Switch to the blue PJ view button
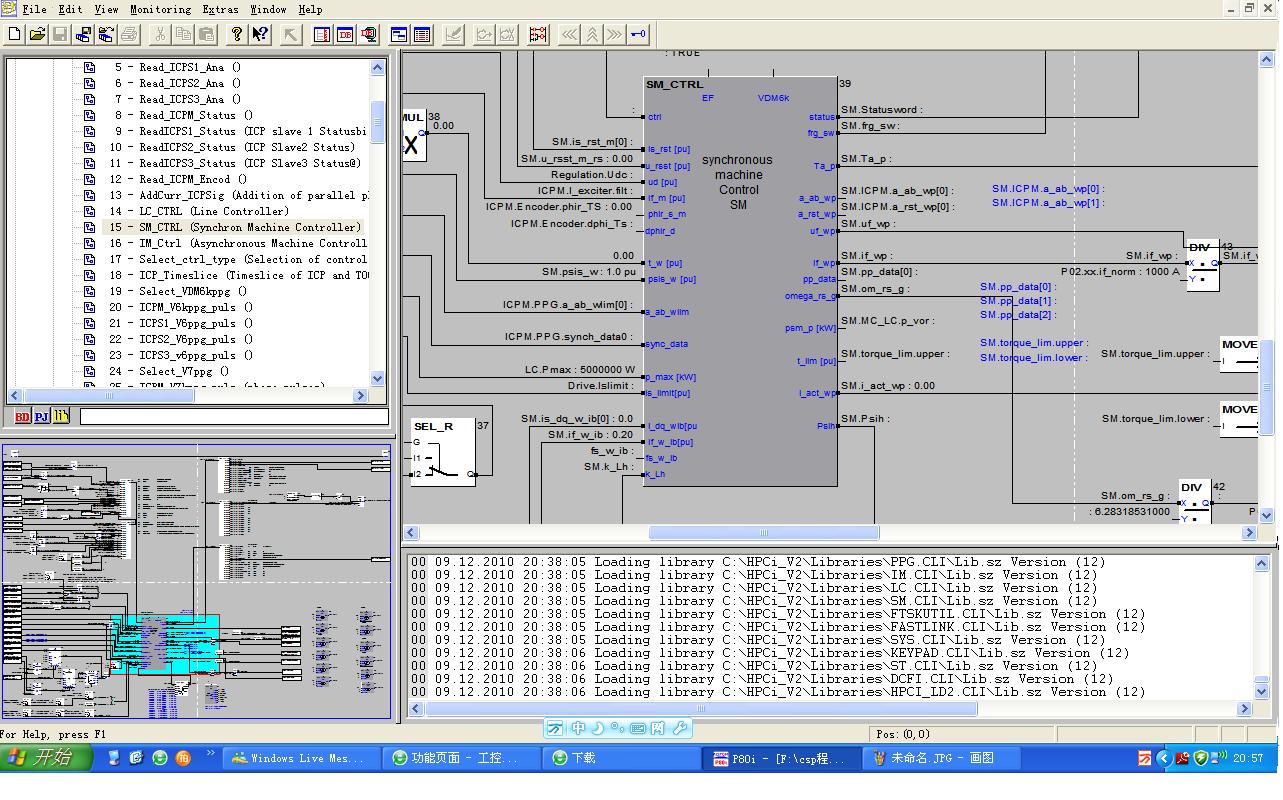 coord(42,416)
